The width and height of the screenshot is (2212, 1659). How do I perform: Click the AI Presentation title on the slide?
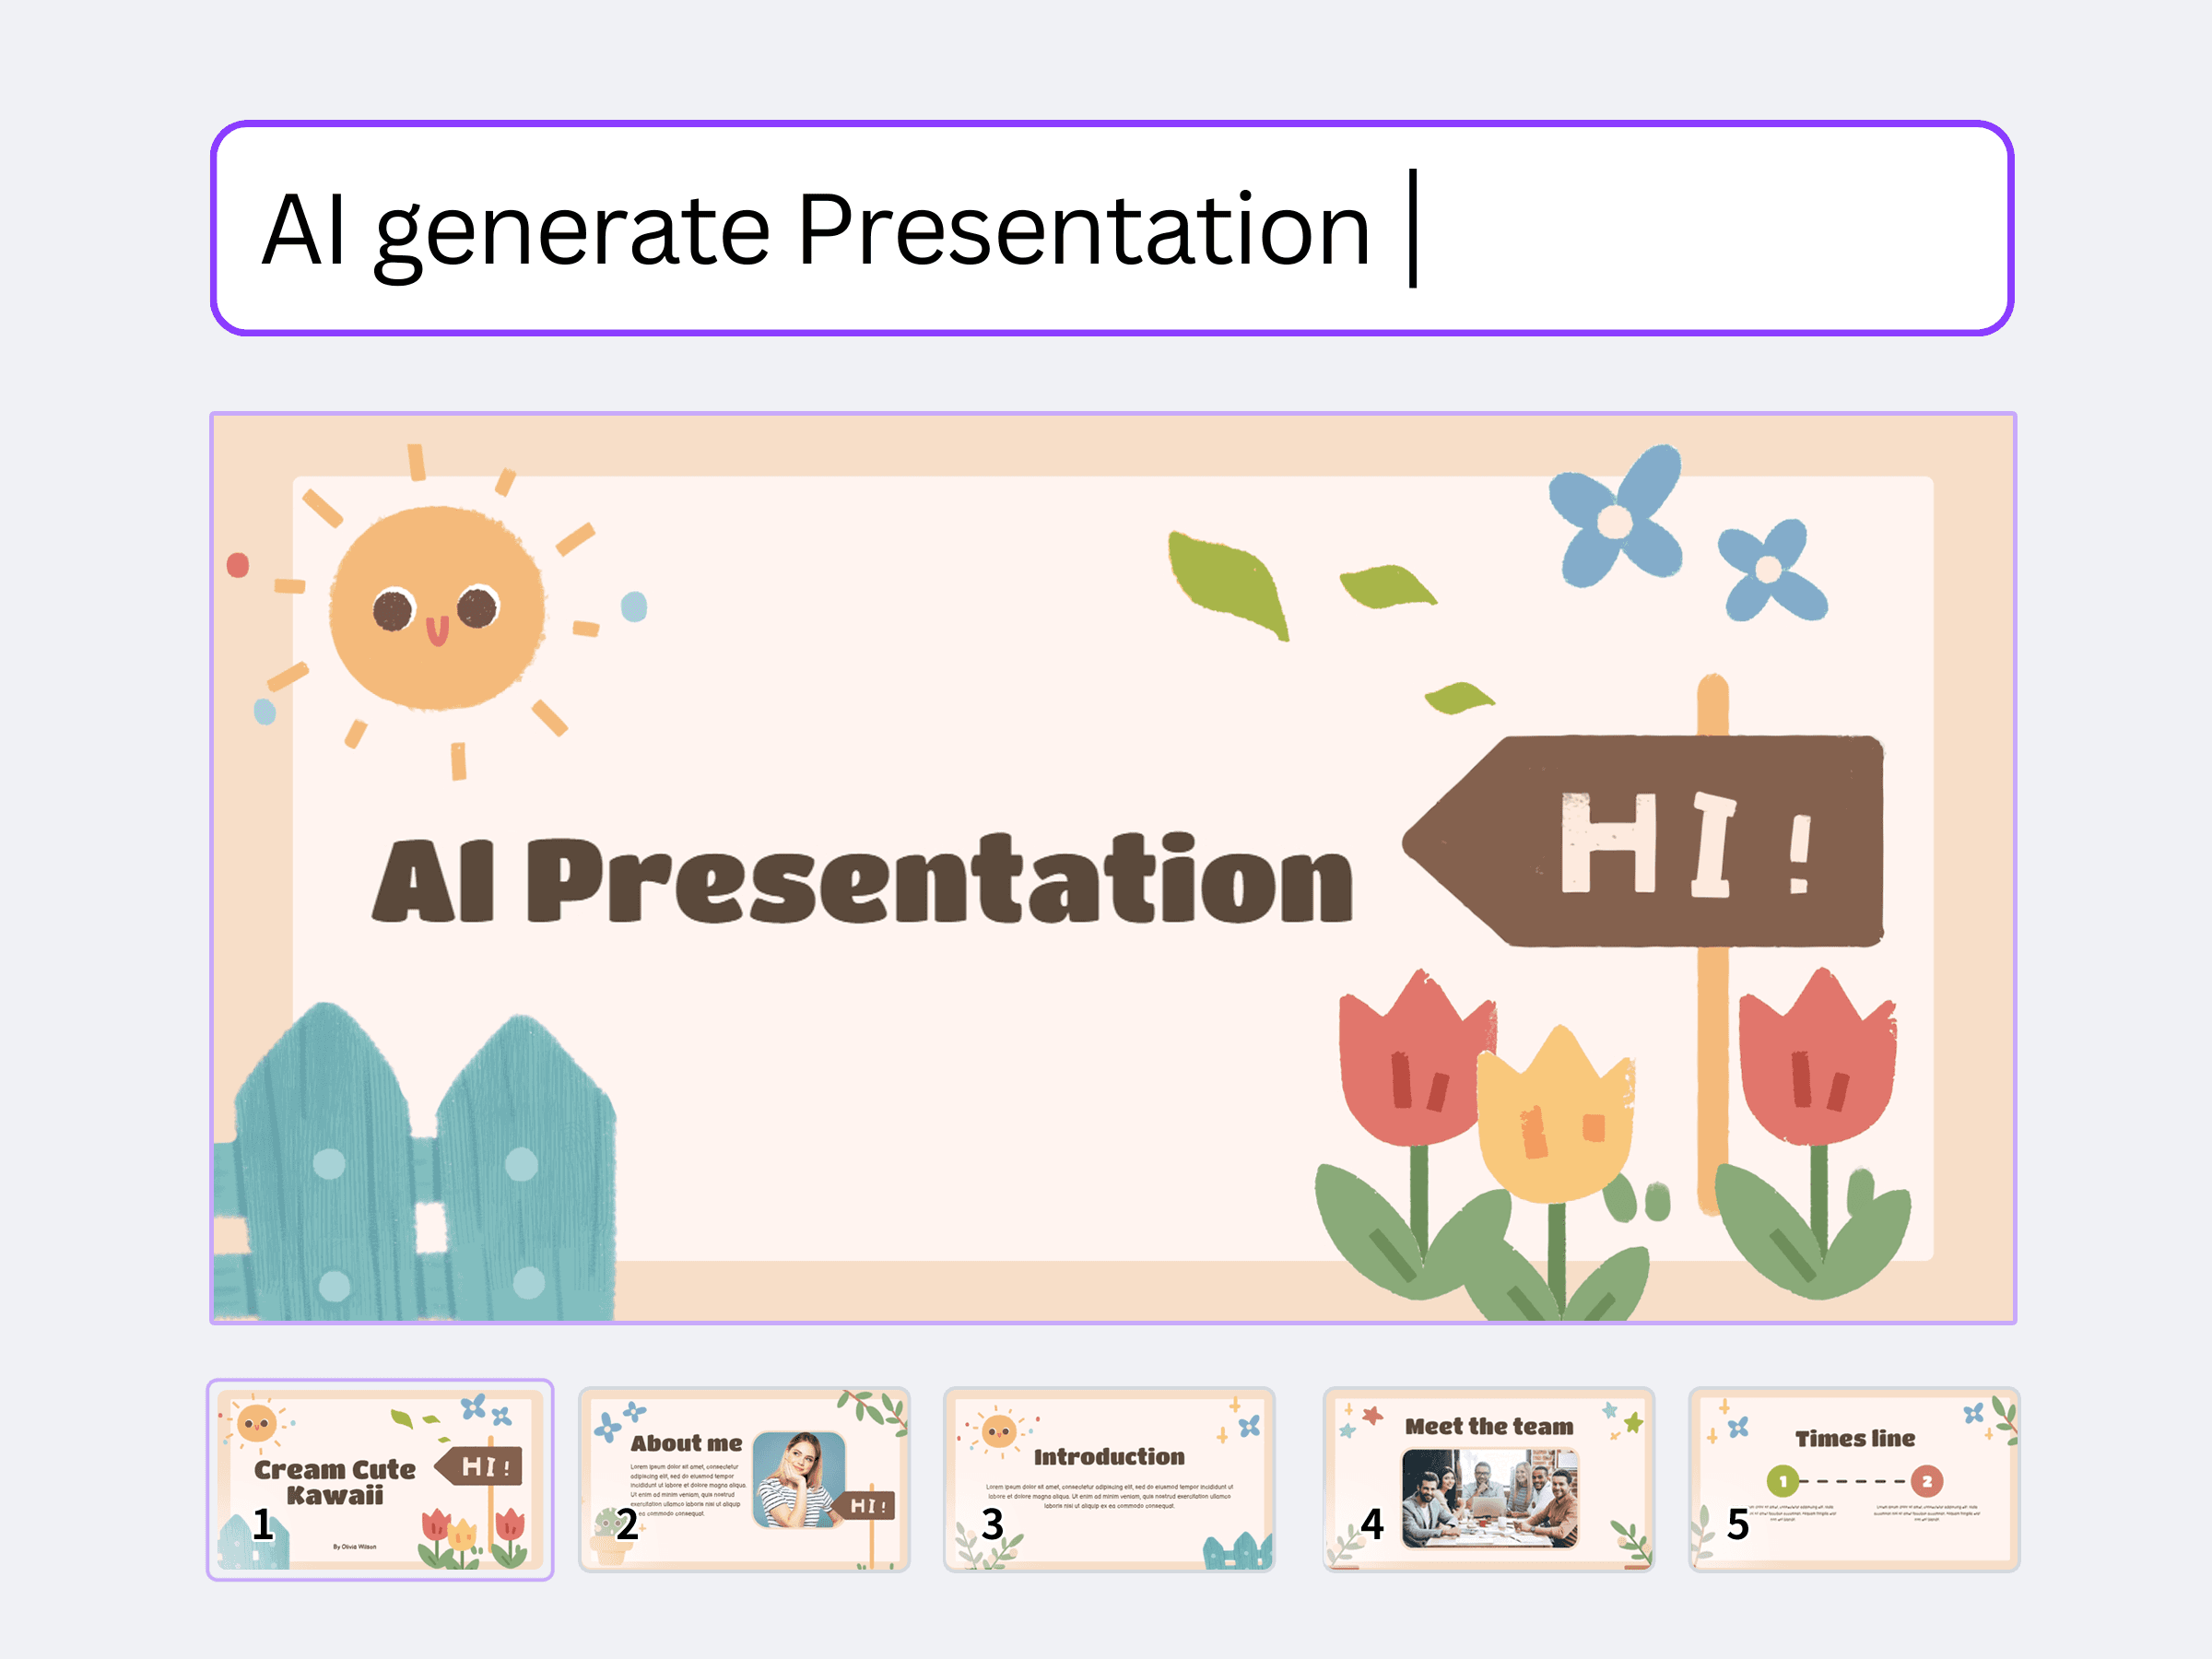[862, 878]
